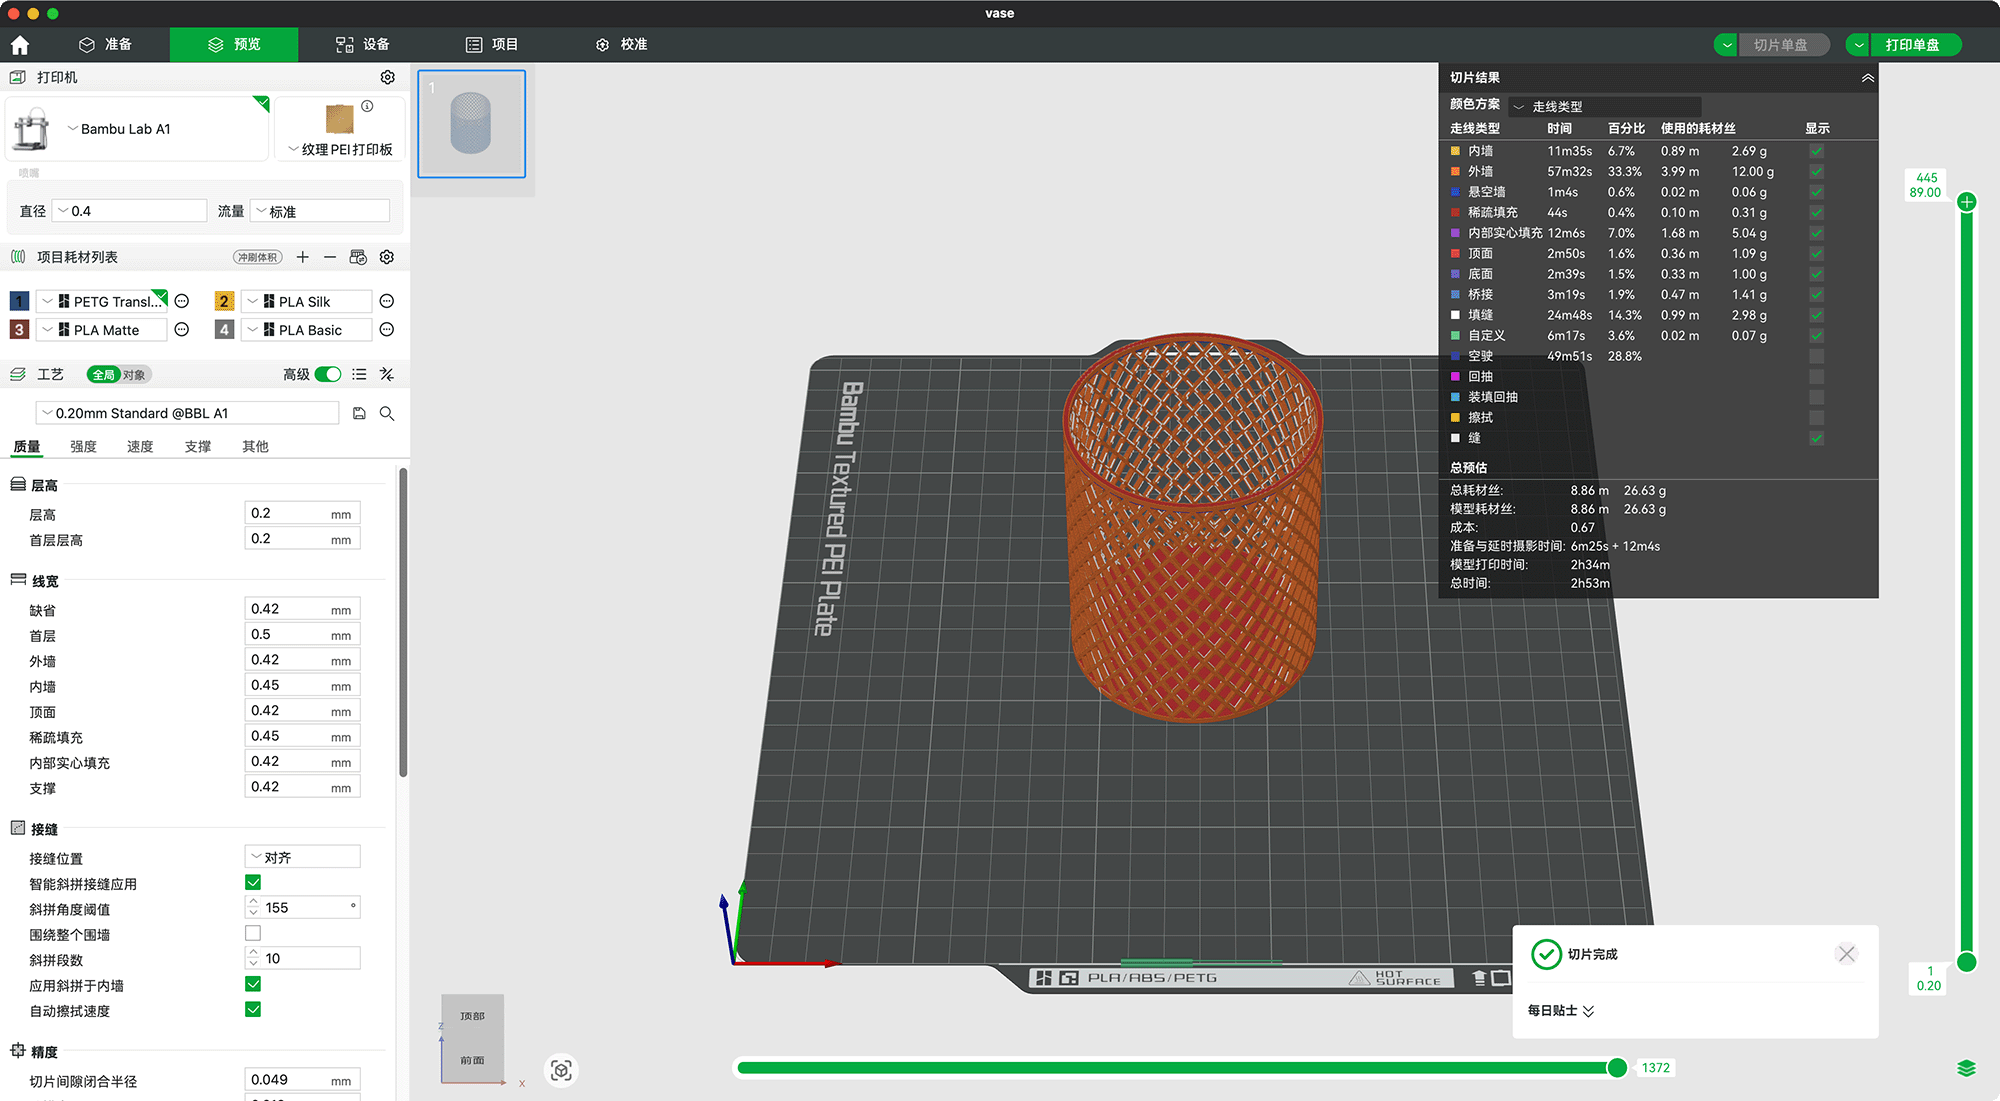Click the view cube top face
The image size is (2000, 1101).
[472, 1016]
